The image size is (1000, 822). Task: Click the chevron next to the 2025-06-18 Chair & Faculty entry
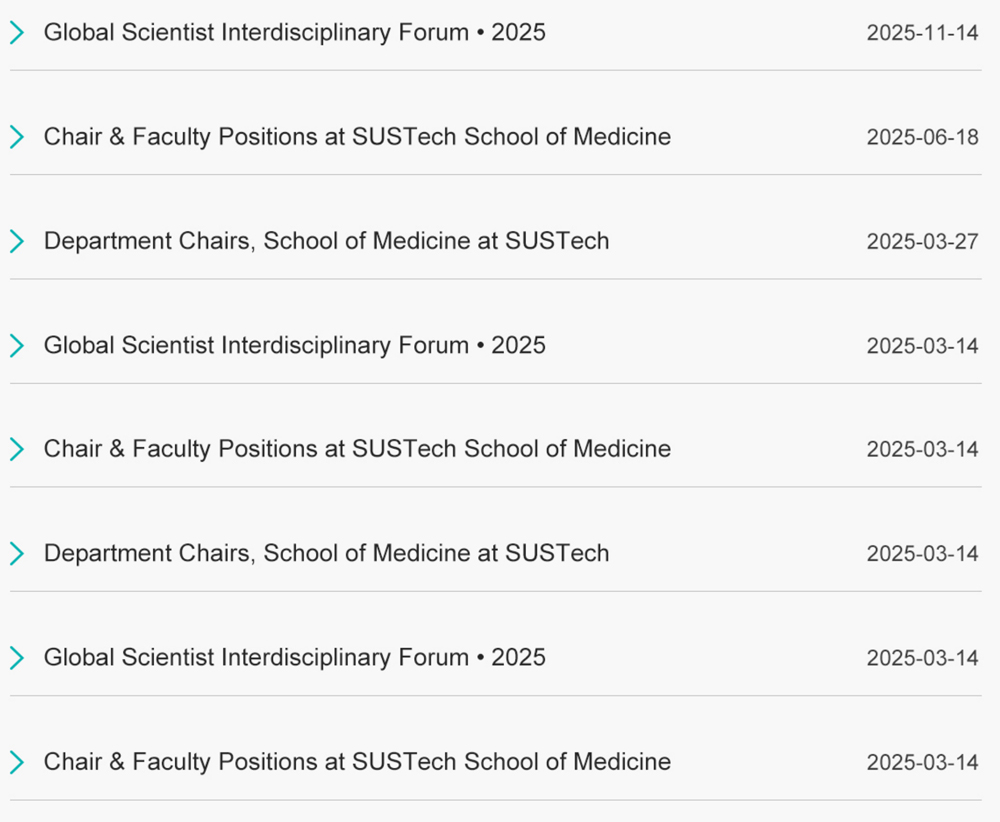(x=17, y=137)
